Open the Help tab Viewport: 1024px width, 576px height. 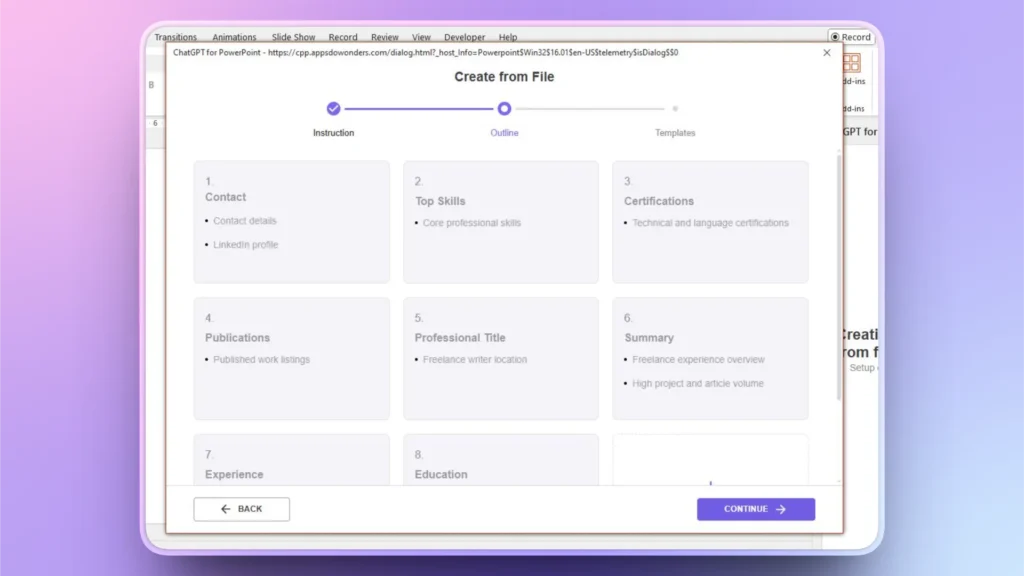click(x=508, y=36)
